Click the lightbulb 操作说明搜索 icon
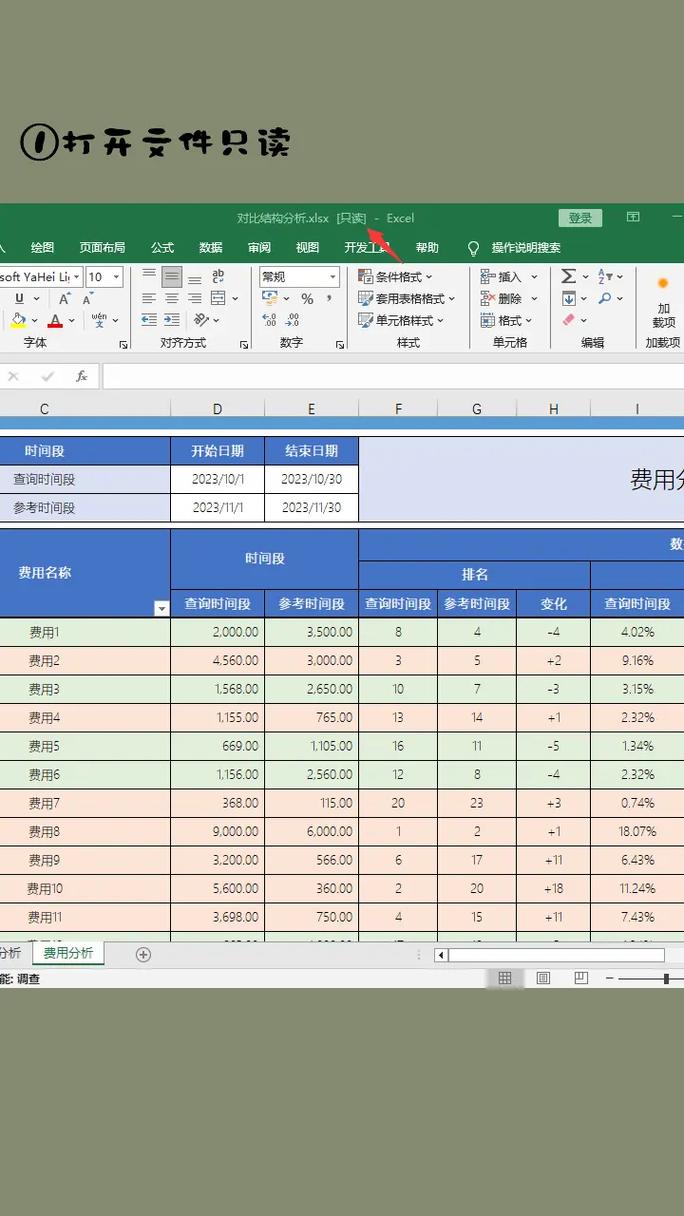 coord(473,248)
